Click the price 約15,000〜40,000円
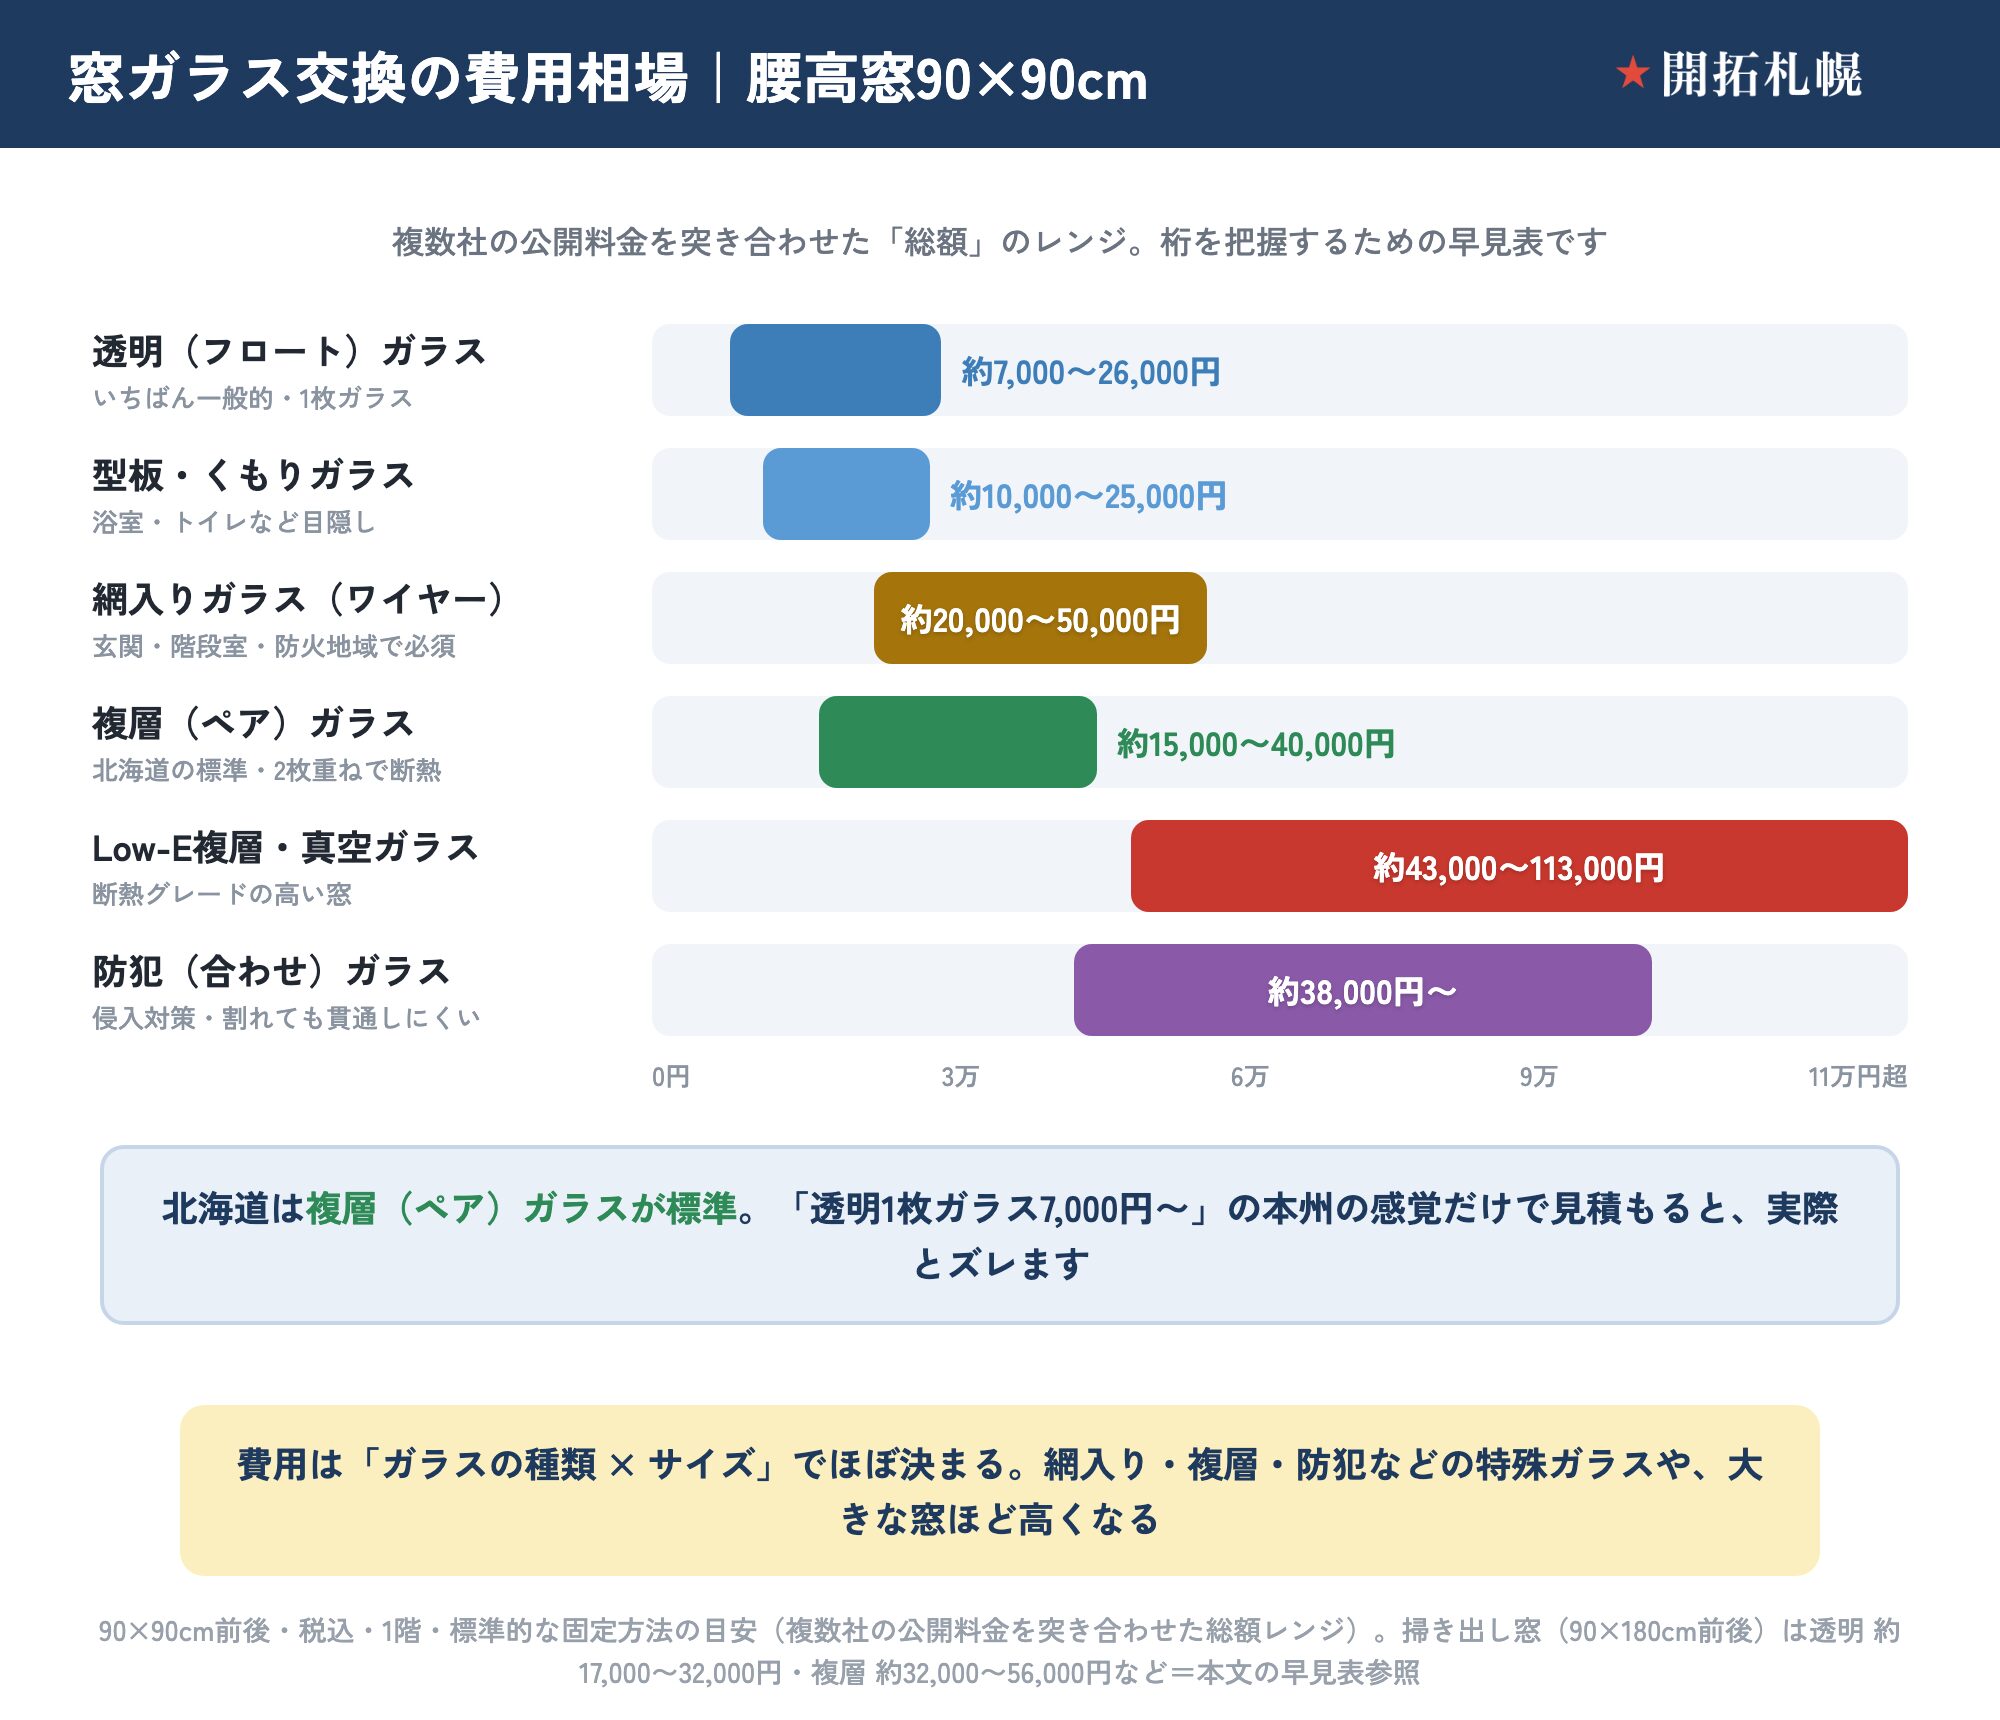The width and height of the screenshot is (2000, 1720). click(x=1256, y=744)
